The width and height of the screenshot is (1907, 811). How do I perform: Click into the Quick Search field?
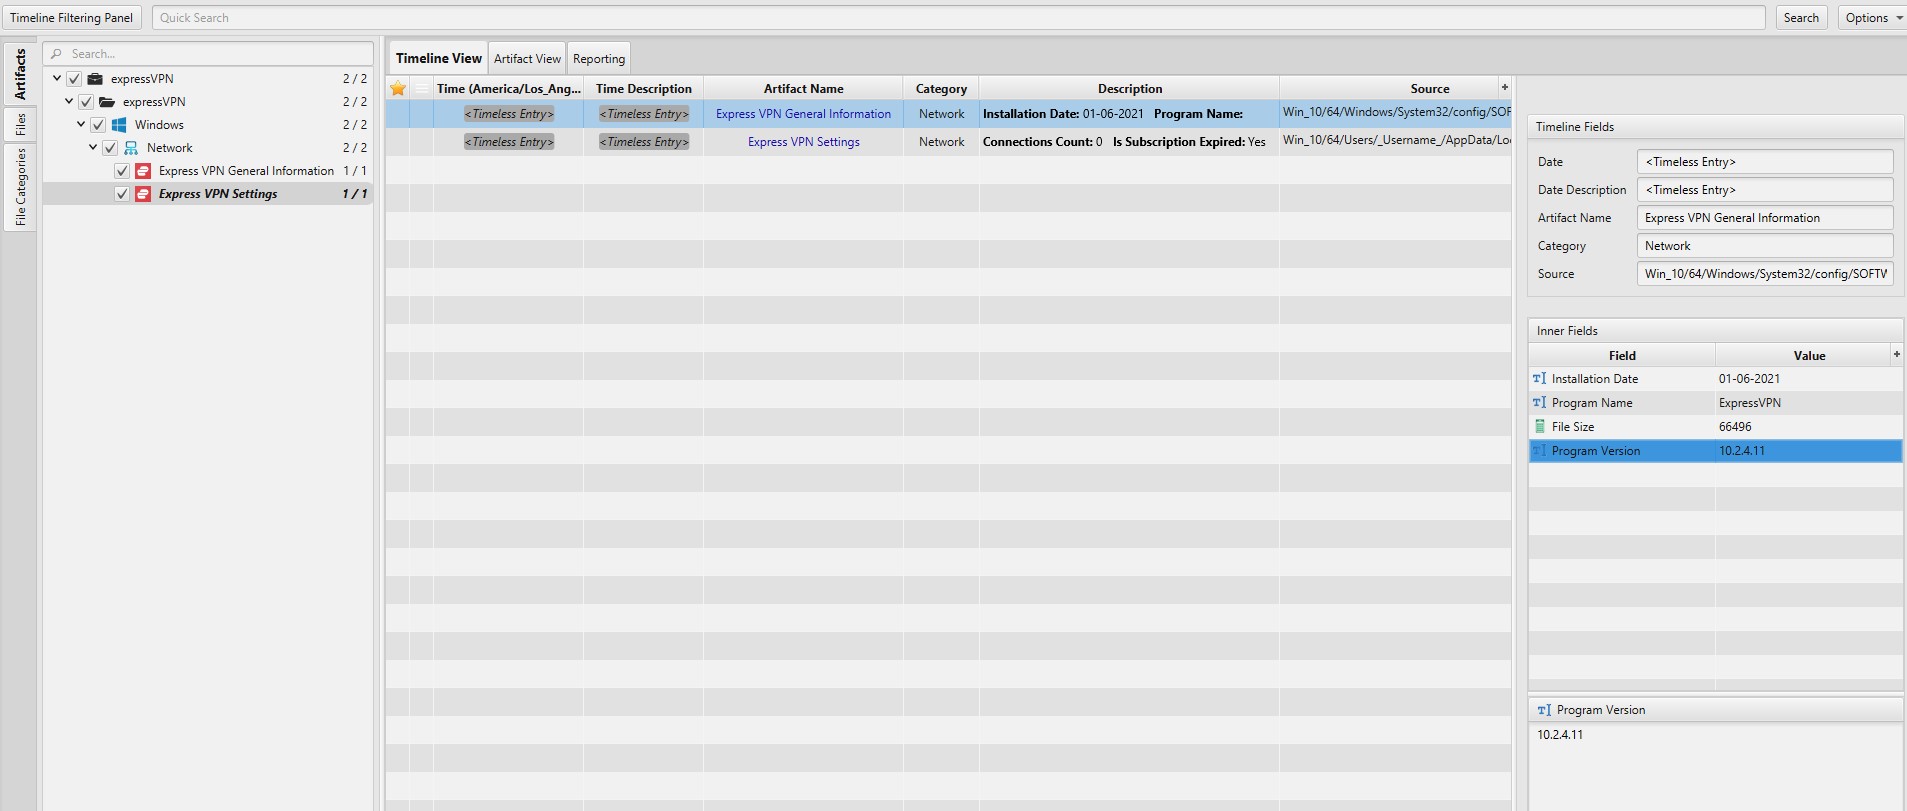click(x=958, y=18)
